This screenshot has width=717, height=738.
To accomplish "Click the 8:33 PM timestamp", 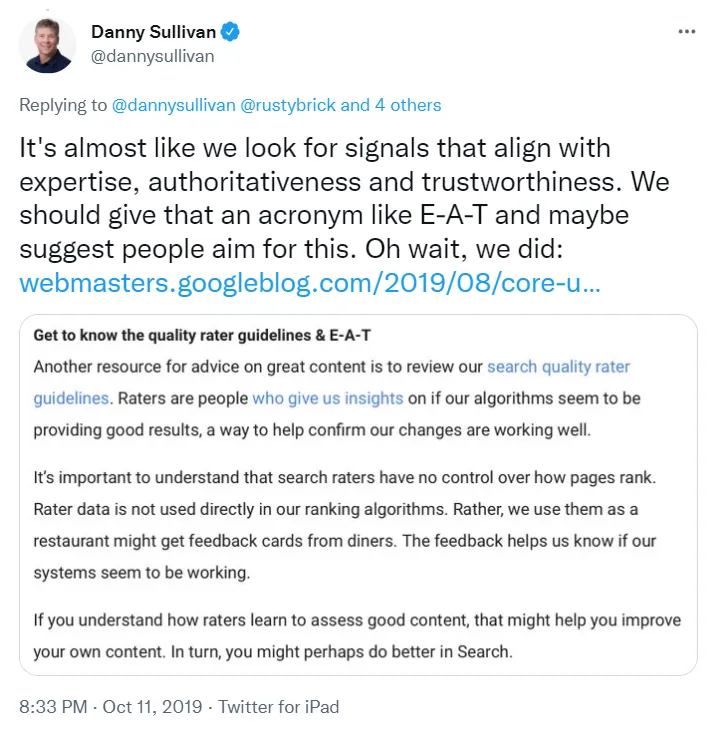I will (53, 707).
